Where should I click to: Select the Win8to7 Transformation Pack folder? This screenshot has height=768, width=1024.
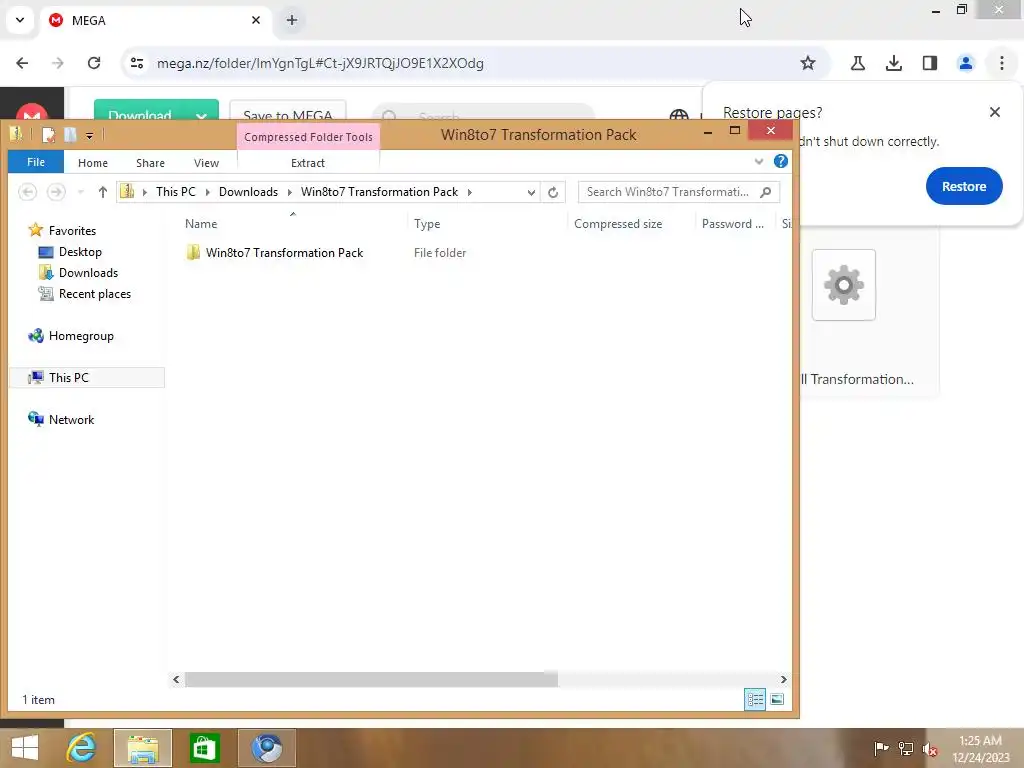pyautogui.click(x=284, y=253)
